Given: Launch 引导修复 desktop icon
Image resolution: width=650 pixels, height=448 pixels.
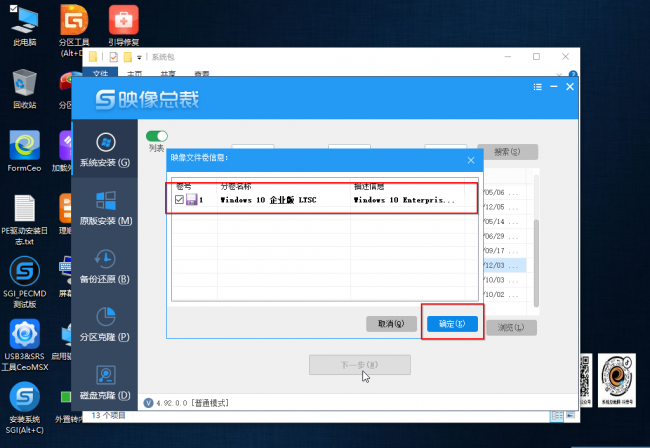Looking at the screenshot, I should (124, 26).
